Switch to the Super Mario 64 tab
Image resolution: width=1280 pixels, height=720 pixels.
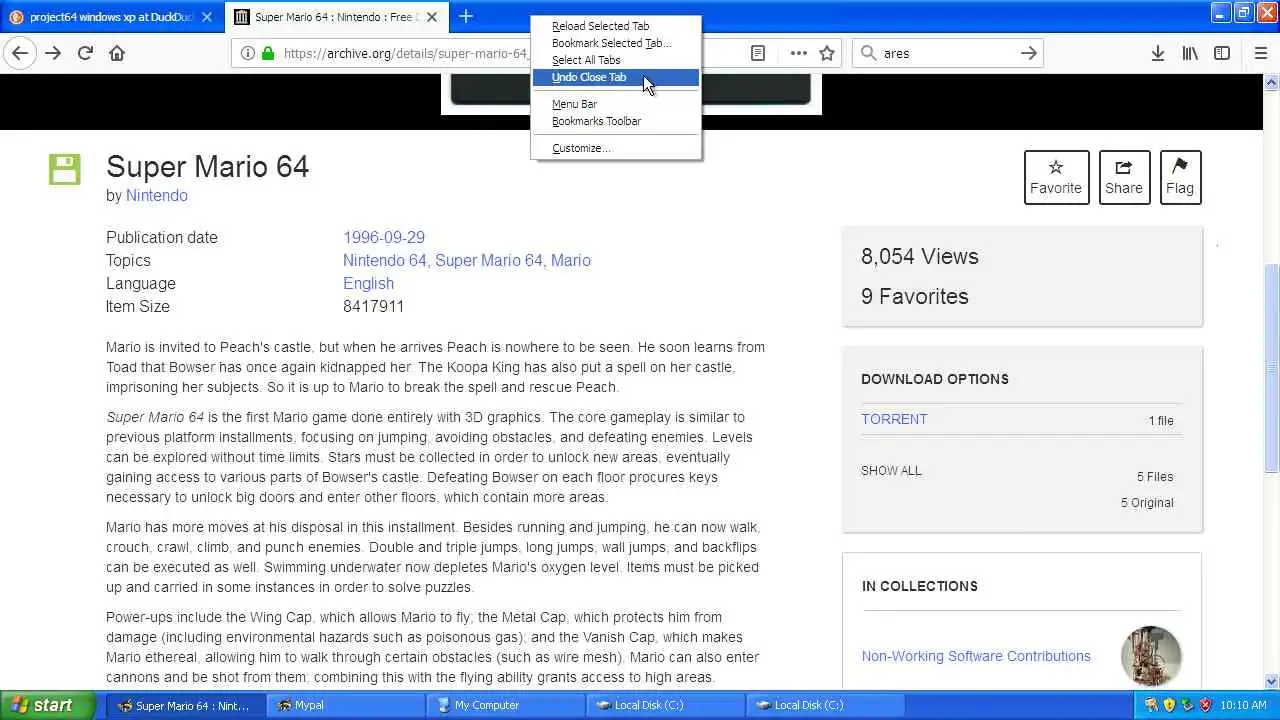point(336,17)
